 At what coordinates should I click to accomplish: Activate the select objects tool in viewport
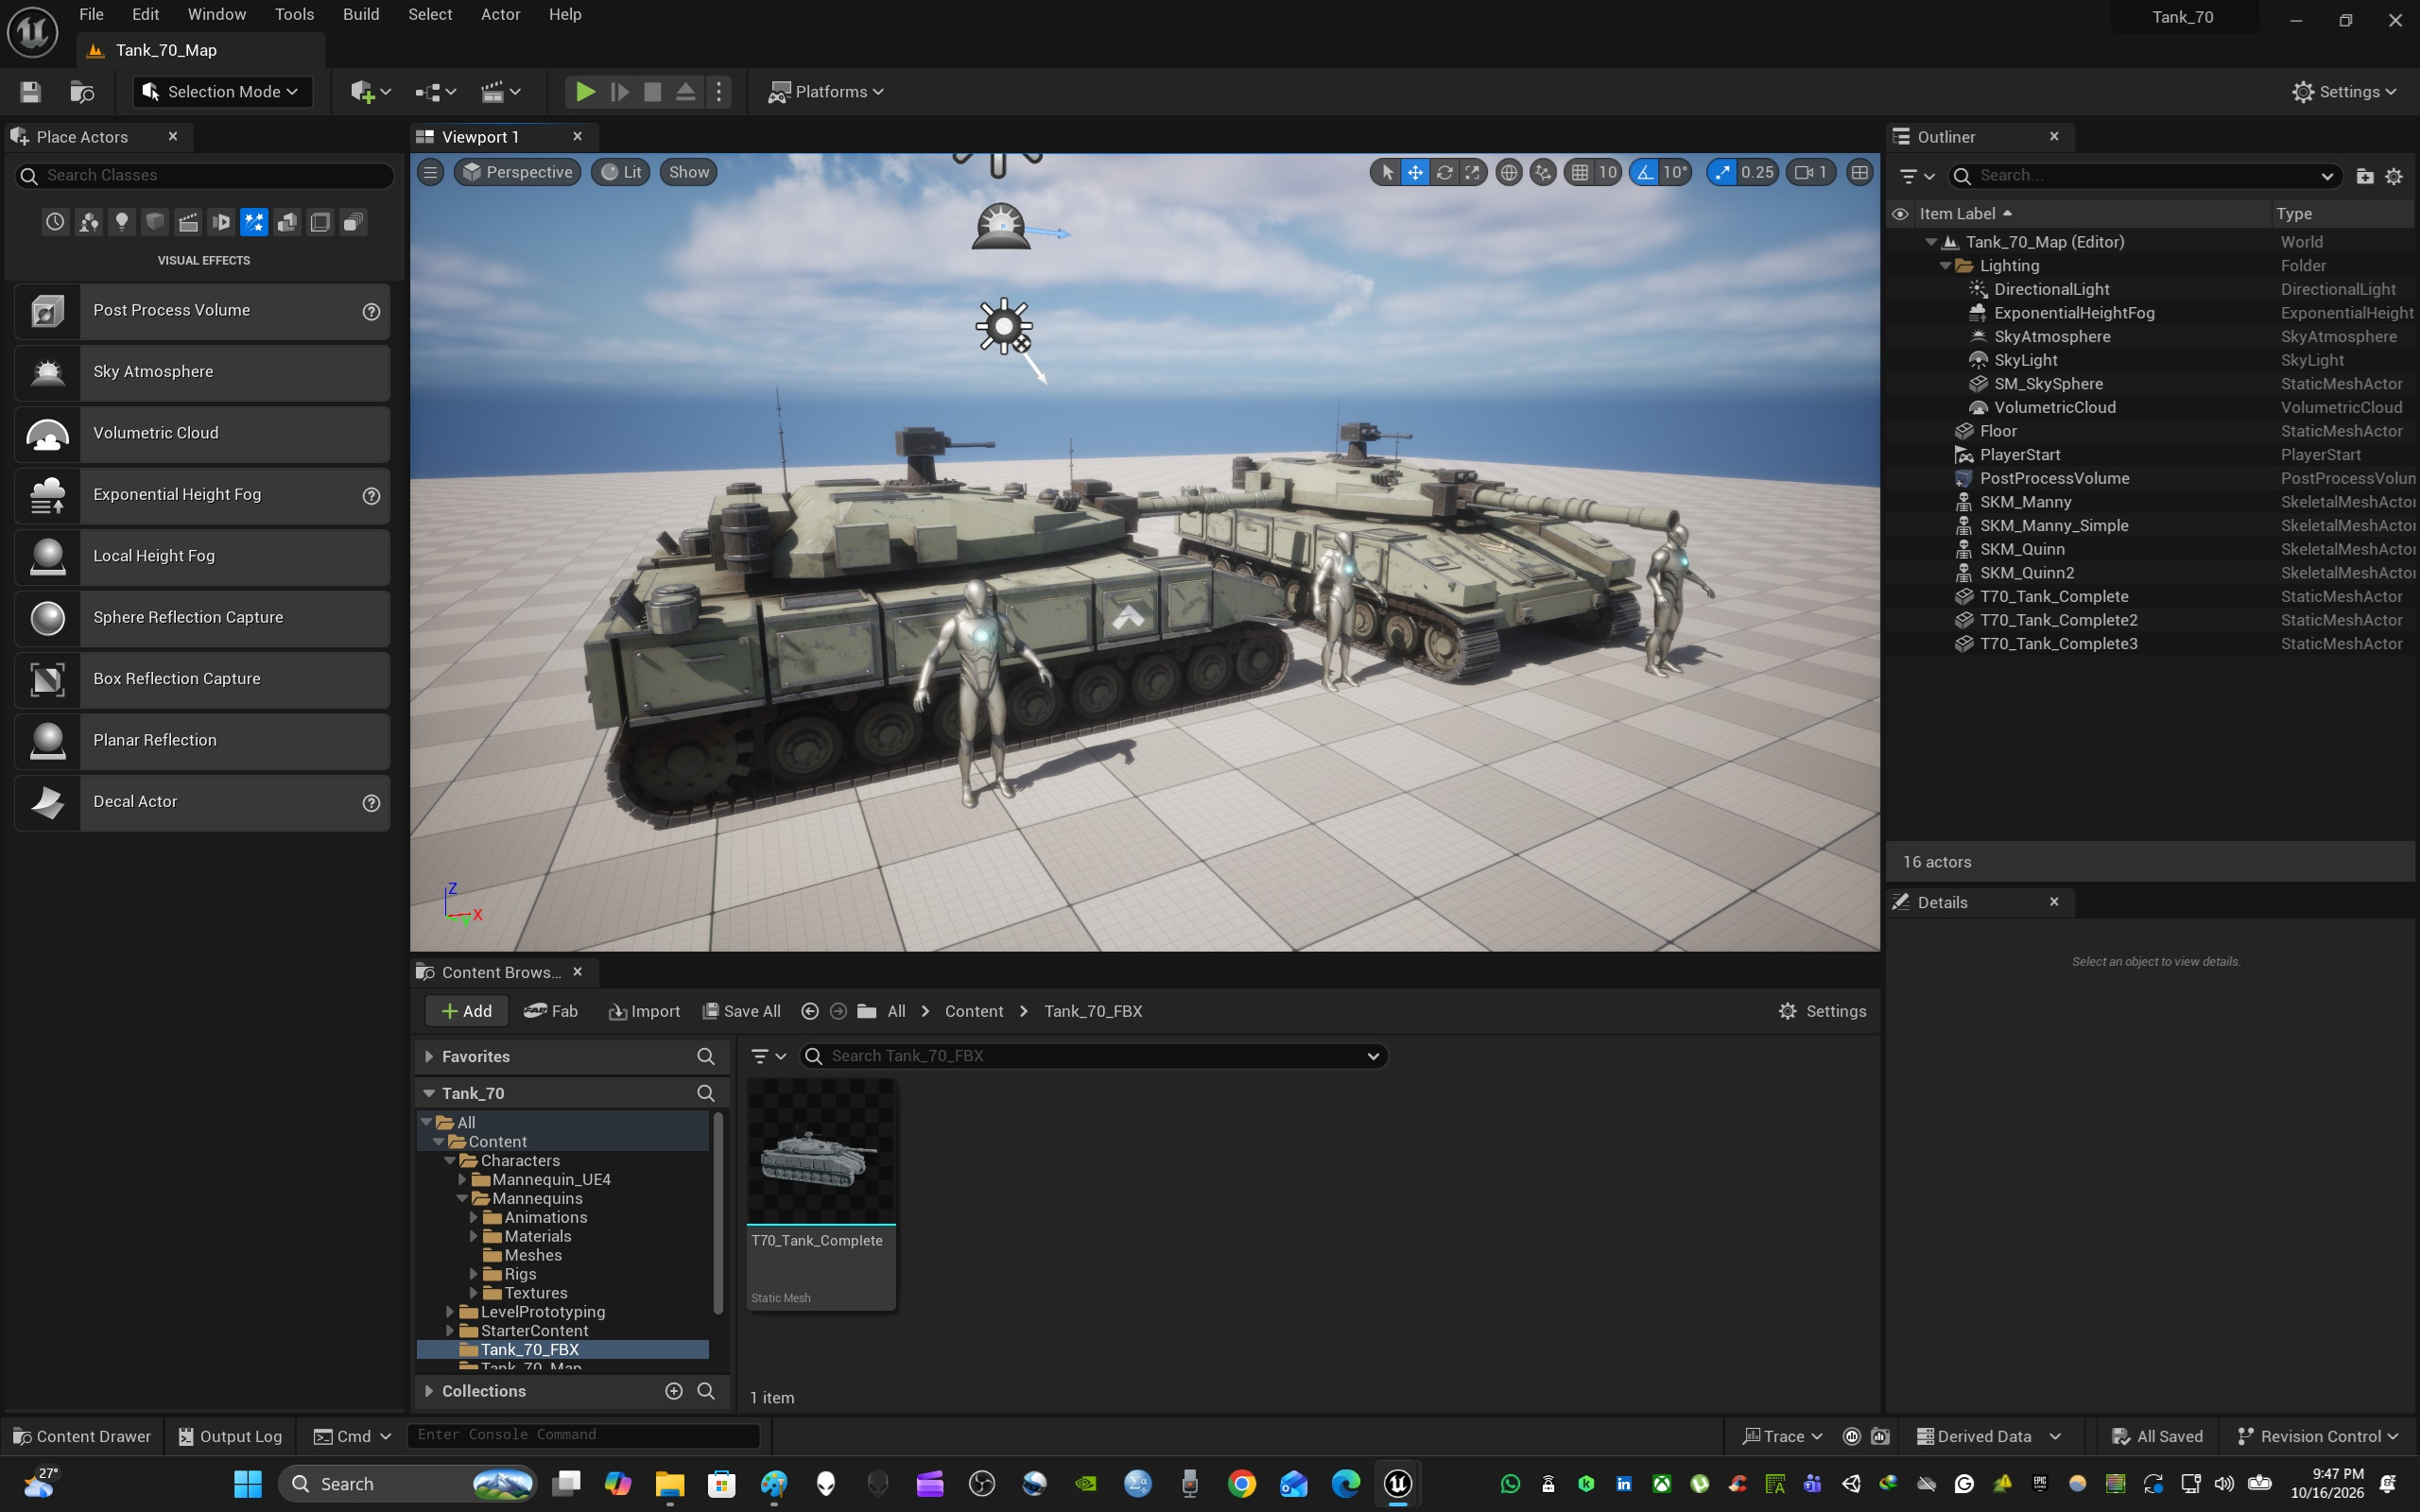1387,172
